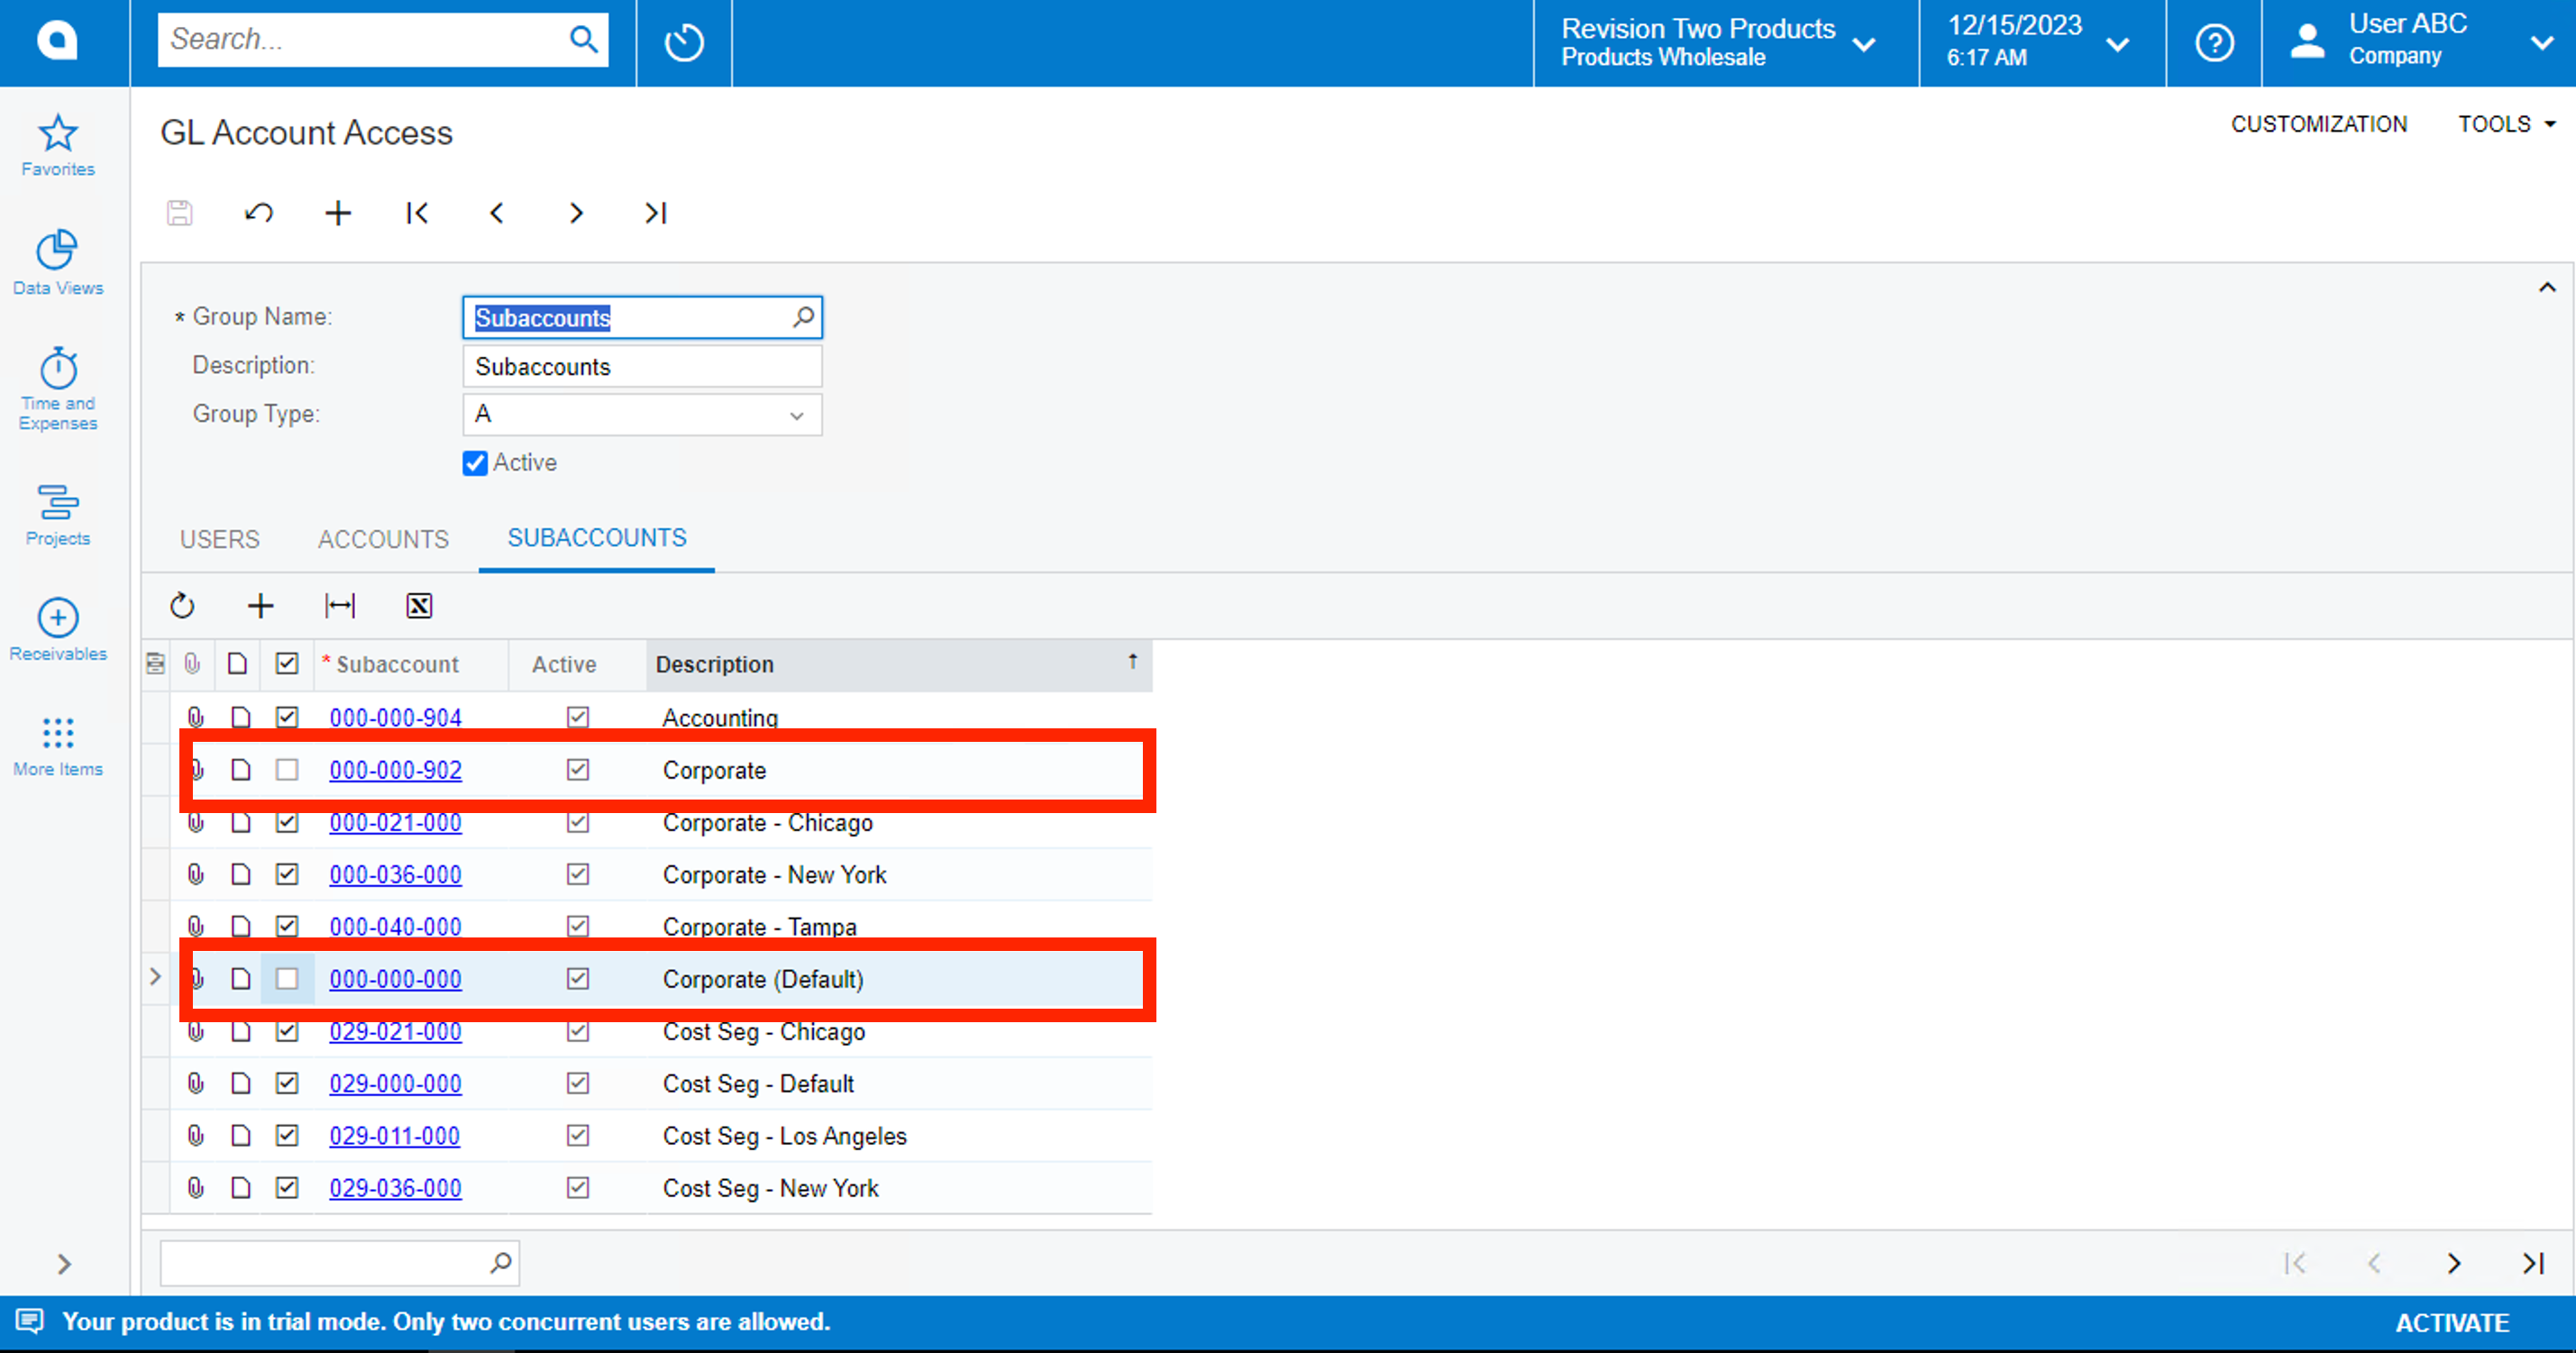Image resolution: width=2576 pixels, height=1353 pixels.
Task: Click the row arrow beside 000-000-000
Action: [155, 976]
